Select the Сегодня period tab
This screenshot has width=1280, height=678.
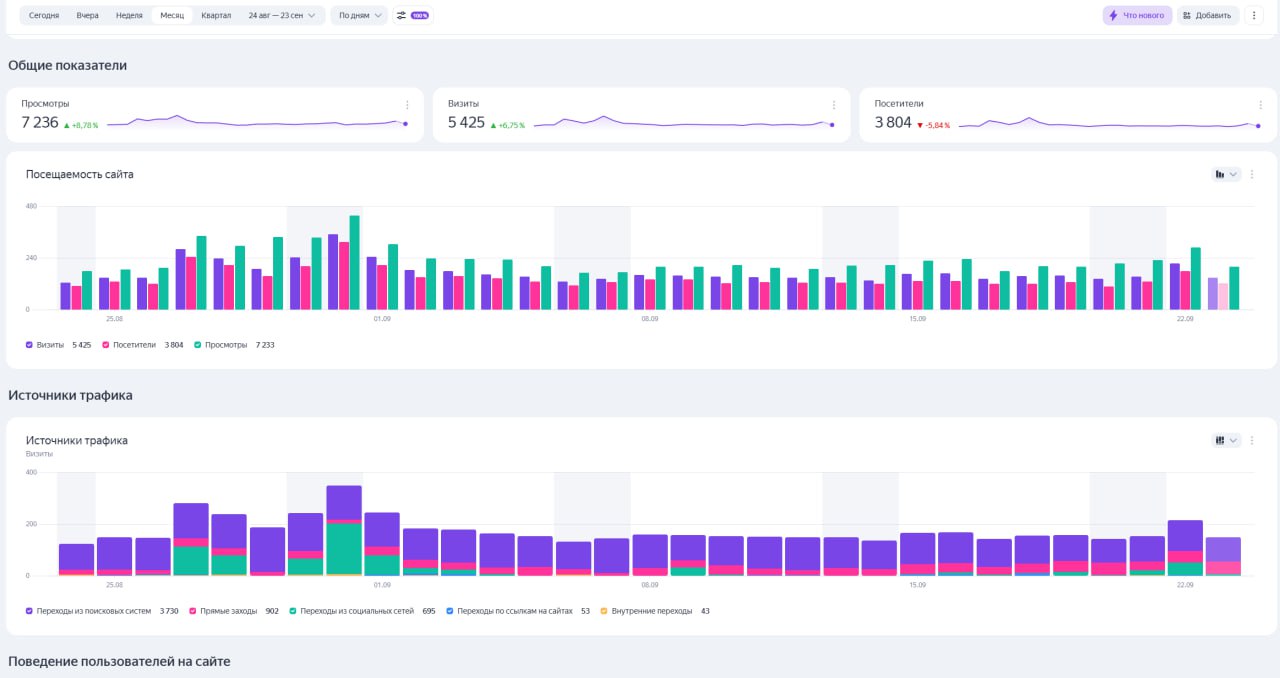pyautogui.click(x=44, y=16)
